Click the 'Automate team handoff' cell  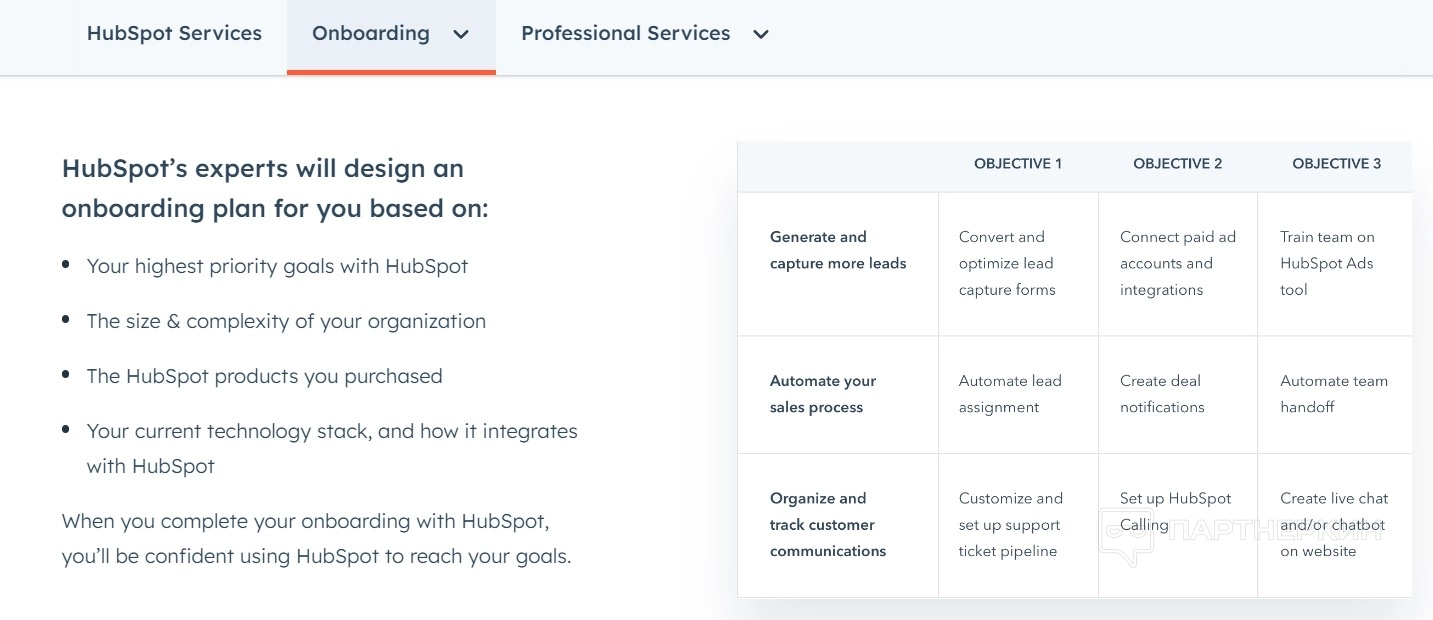[x=1333, y=394]
